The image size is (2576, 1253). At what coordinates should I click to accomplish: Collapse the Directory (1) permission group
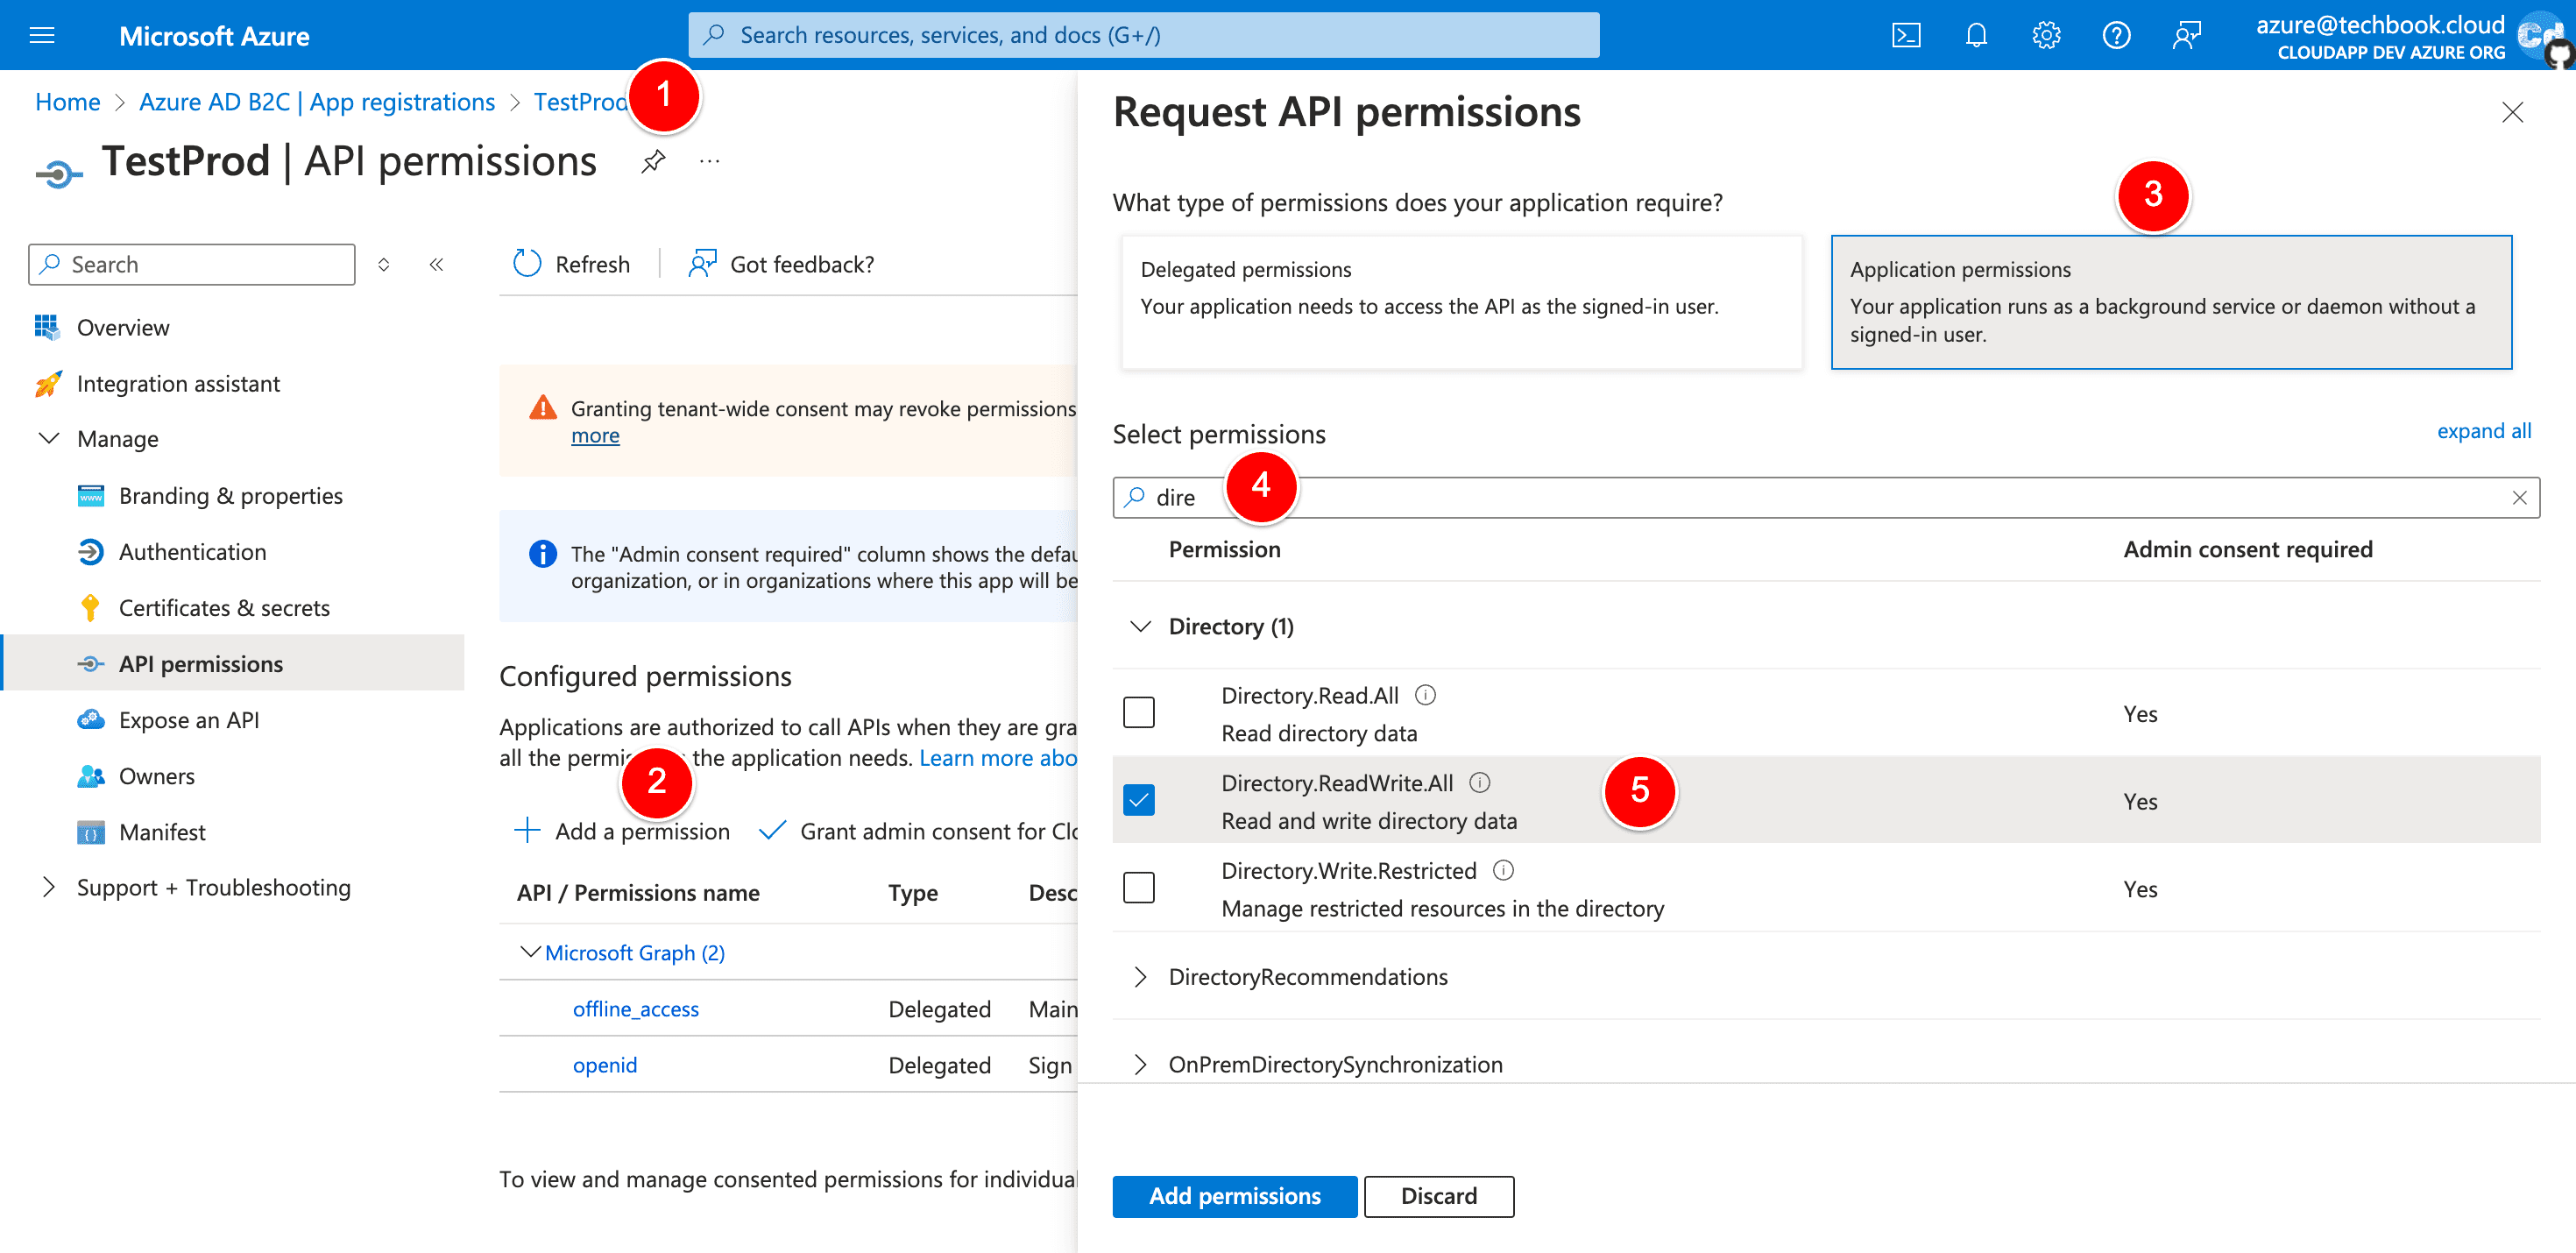1140,626
